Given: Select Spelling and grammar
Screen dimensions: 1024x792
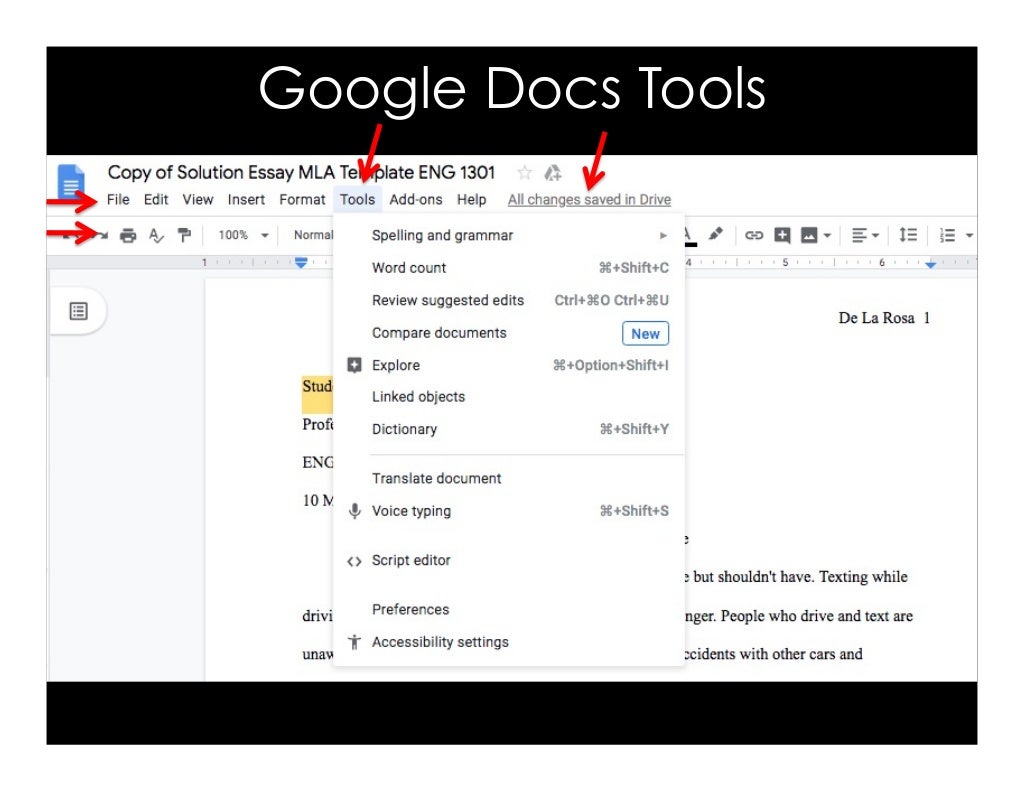Looking at the screenshot, I should 509,235.
